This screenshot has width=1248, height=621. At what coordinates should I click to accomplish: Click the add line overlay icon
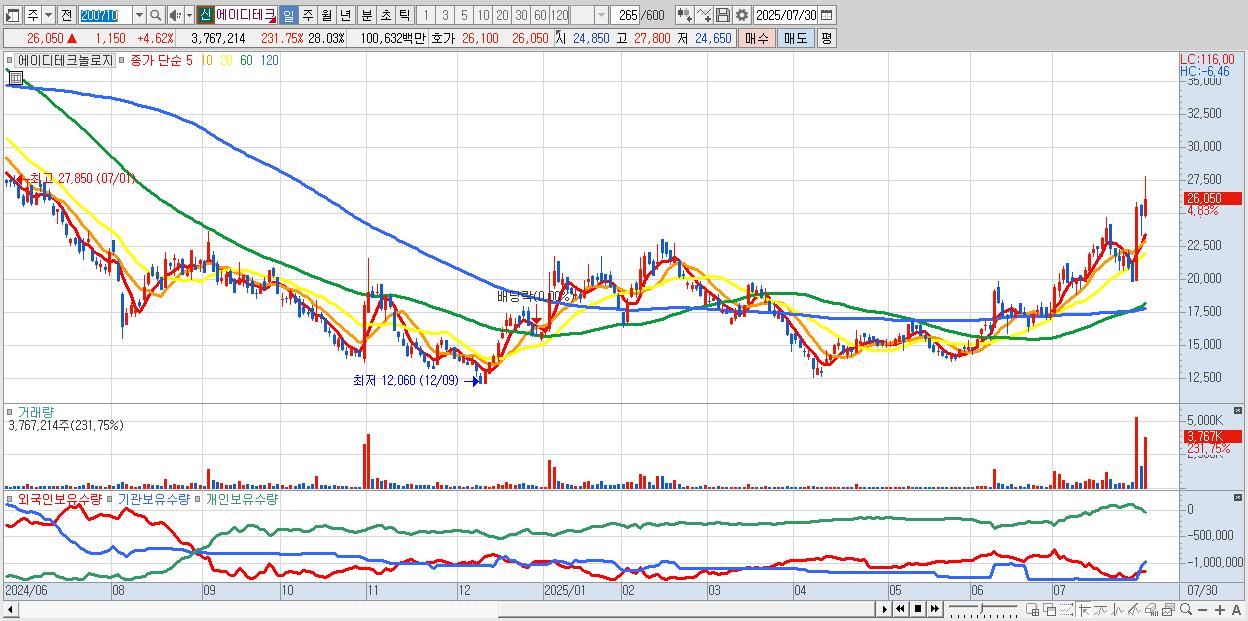click(704, 15)
